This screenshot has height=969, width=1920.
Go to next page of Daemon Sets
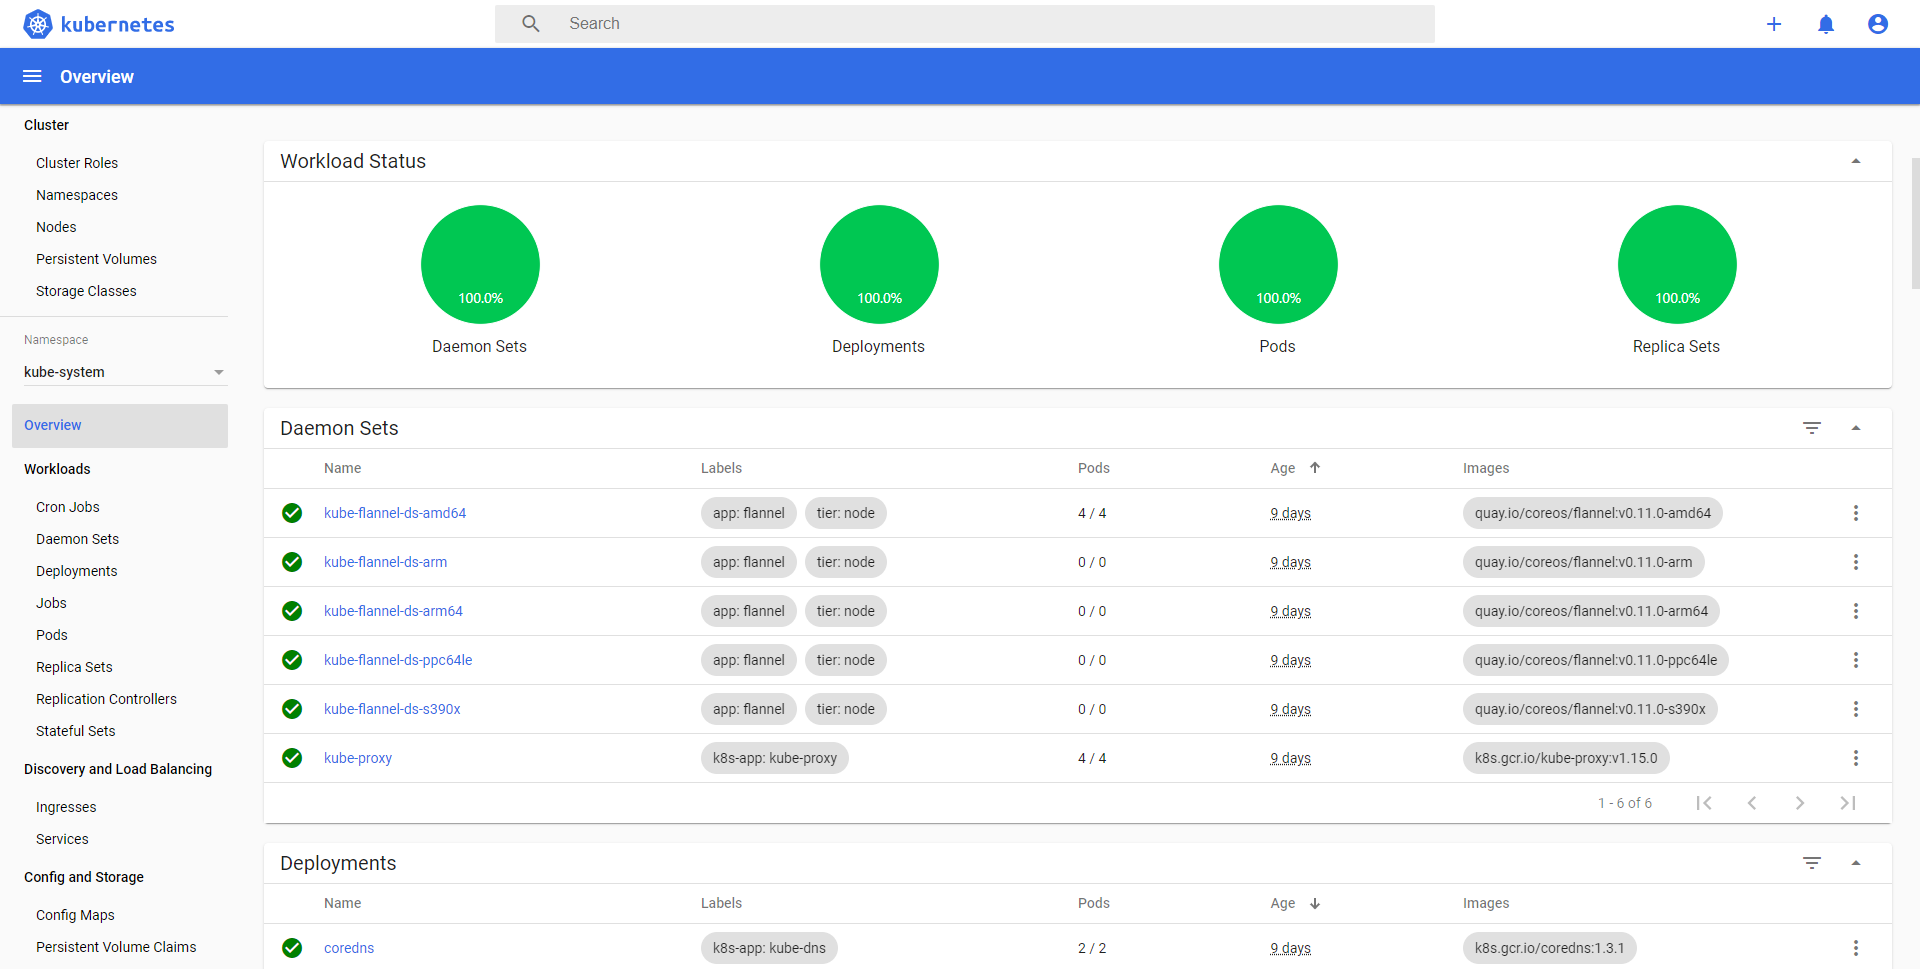[x=1800, y=803]
